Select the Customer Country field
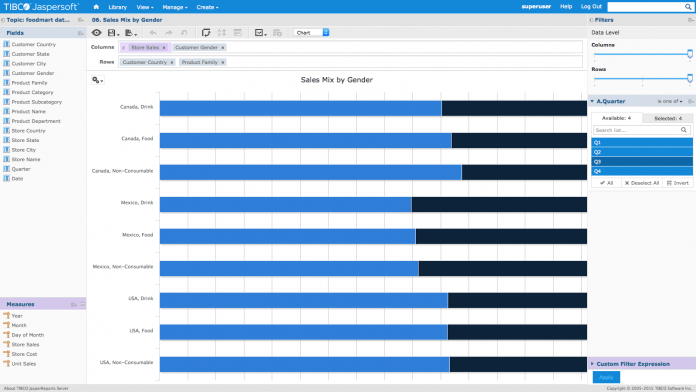696x392 pixels. tap(34, 44)
